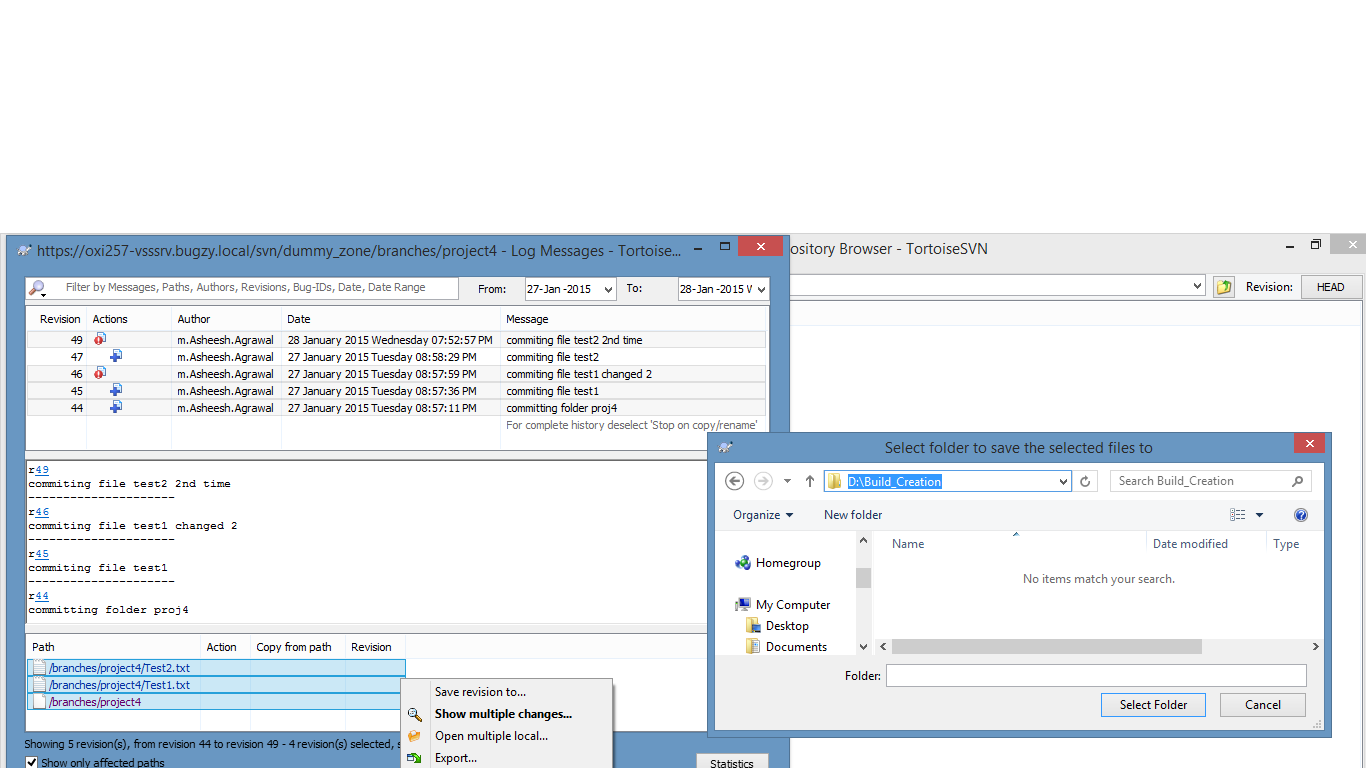This screenshot has width=1366, height=768.
Task: Go forward in the folder dialog
Action: (x=763, y=481)
